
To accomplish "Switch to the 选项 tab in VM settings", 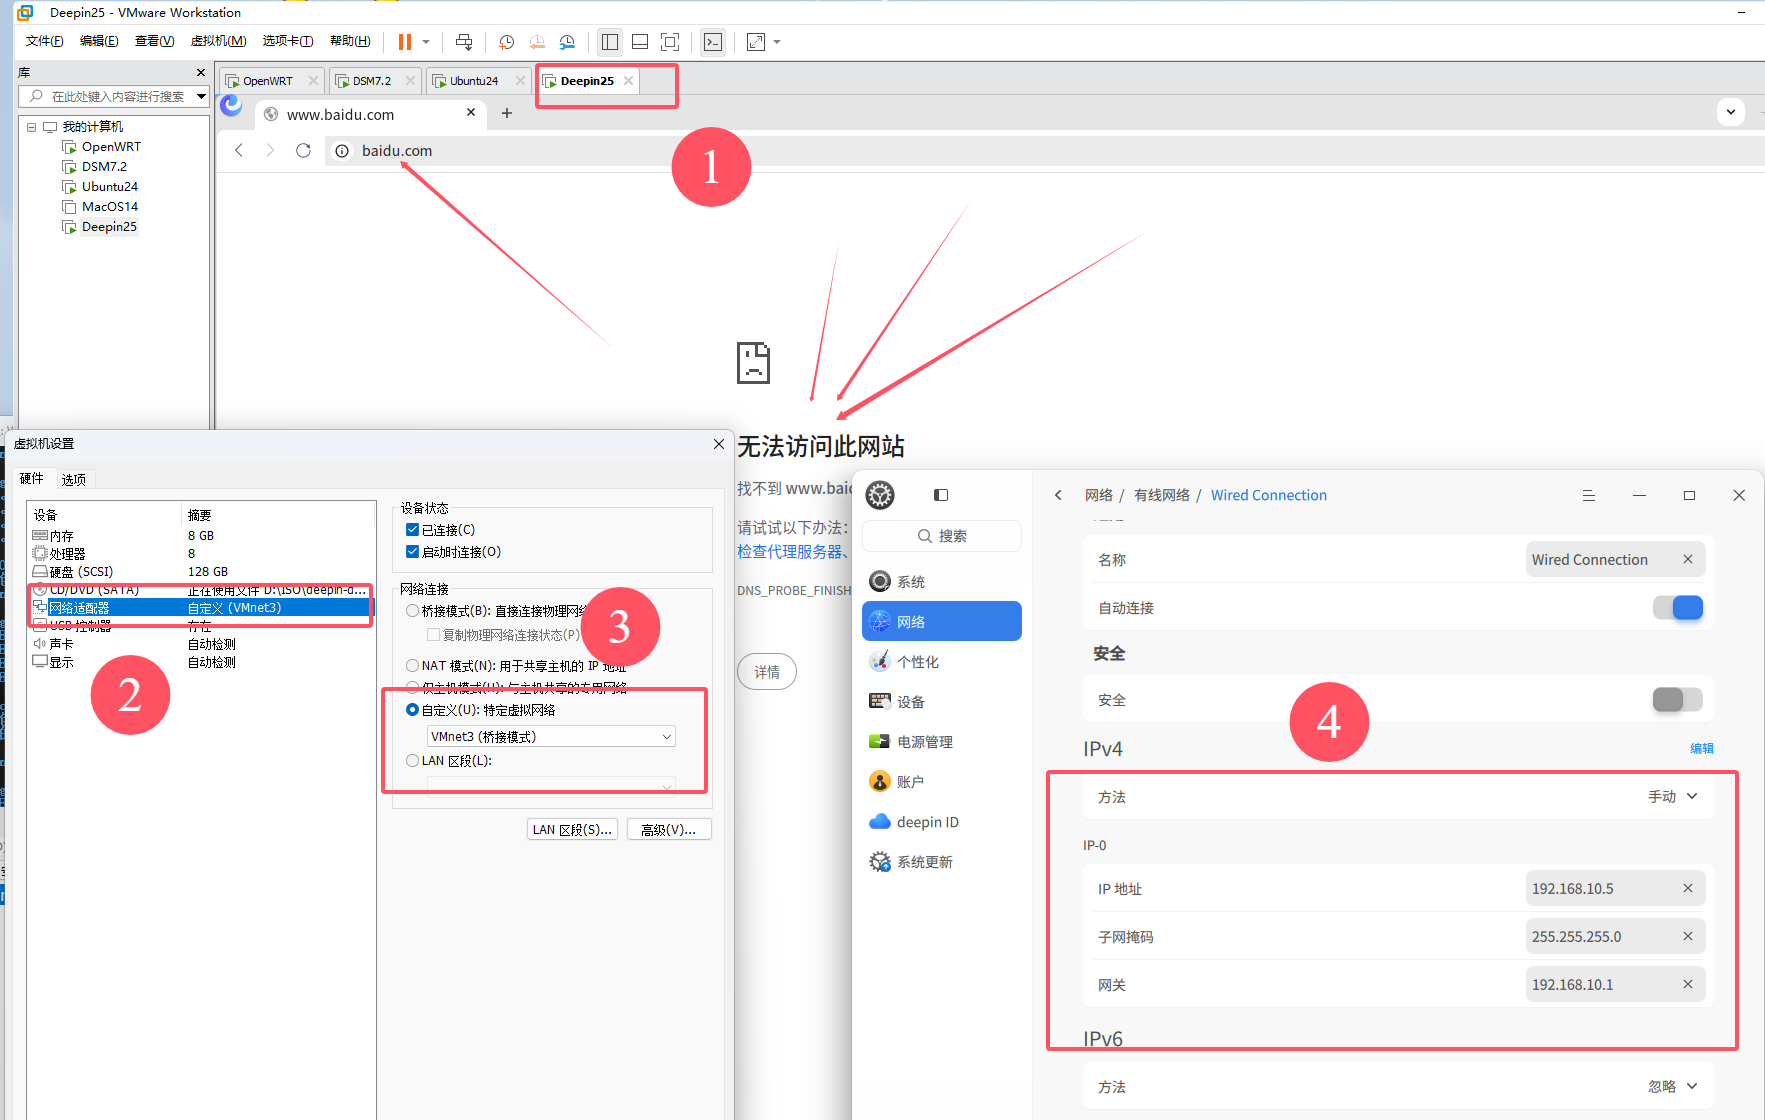I will (73, 480).
